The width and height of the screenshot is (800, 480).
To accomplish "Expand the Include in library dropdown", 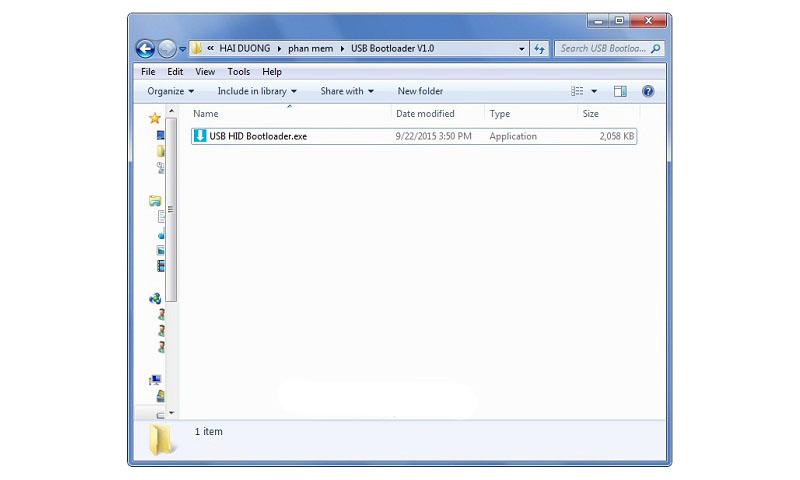I will (257, 91).
